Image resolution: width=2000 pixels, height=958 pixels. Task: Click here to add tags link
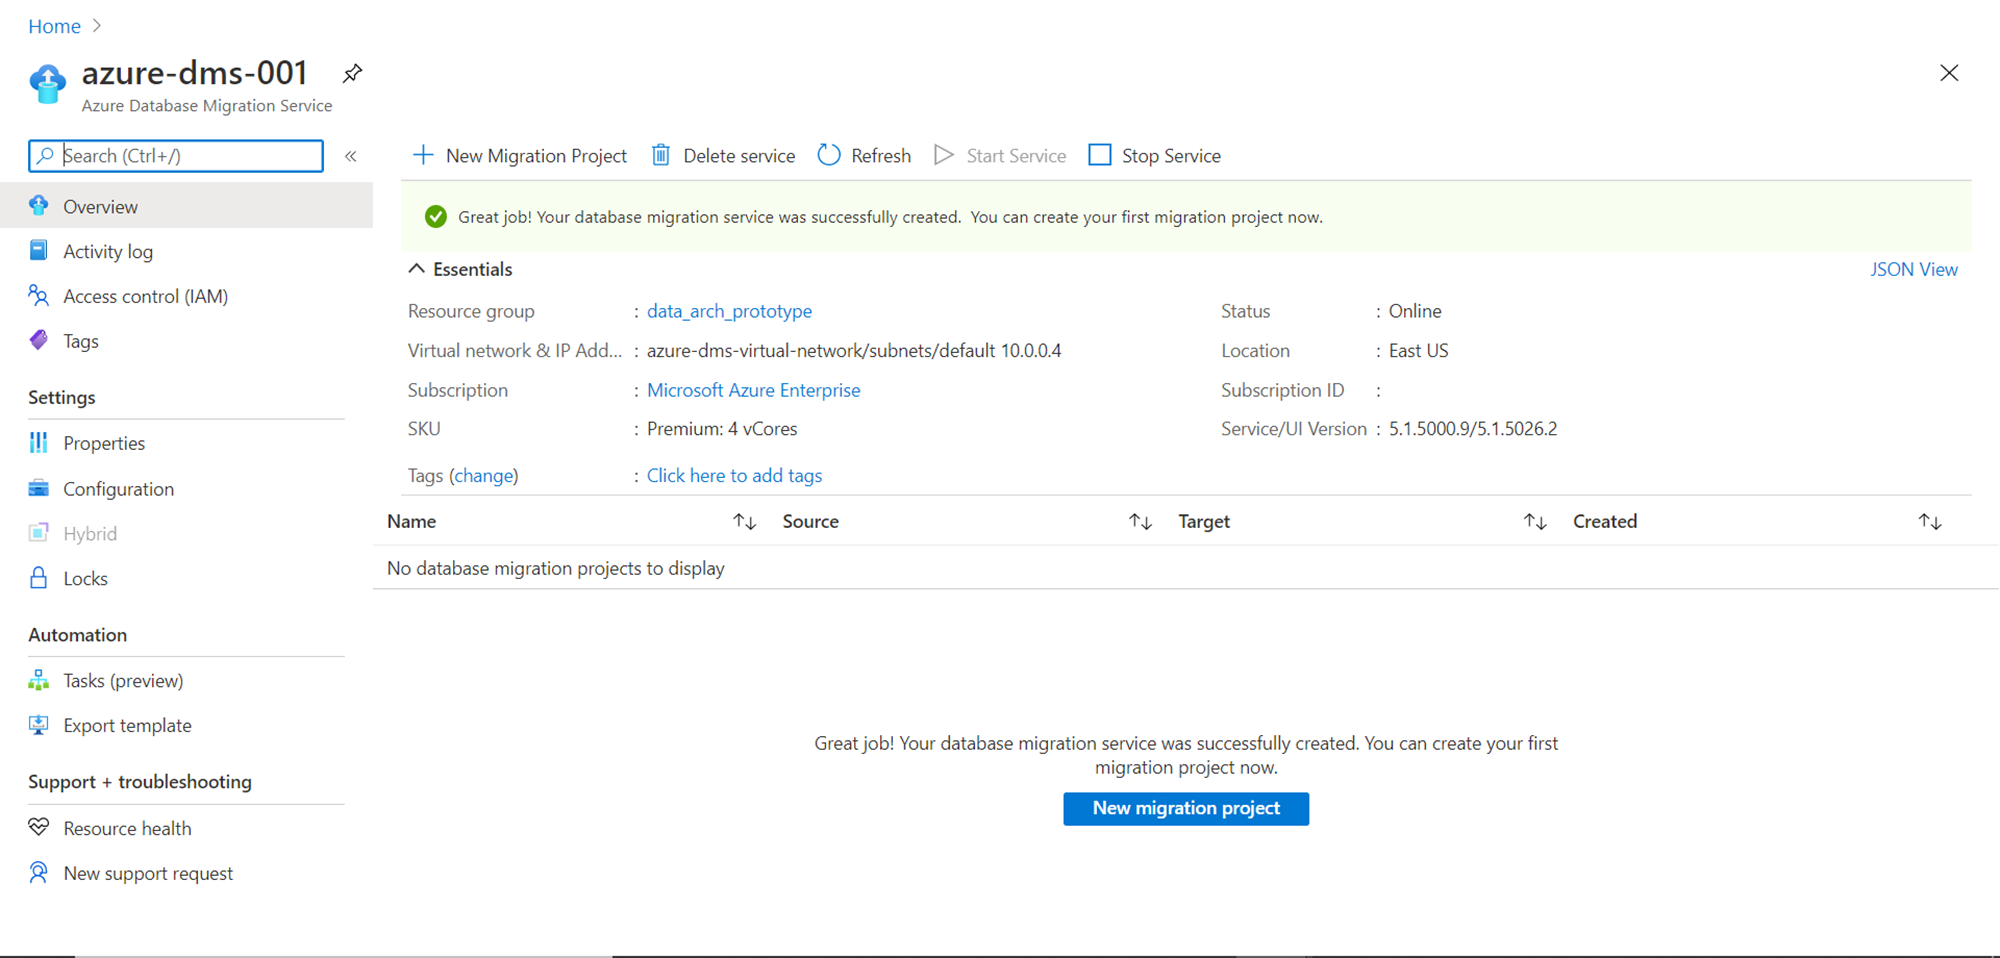[x=734, y=475]
